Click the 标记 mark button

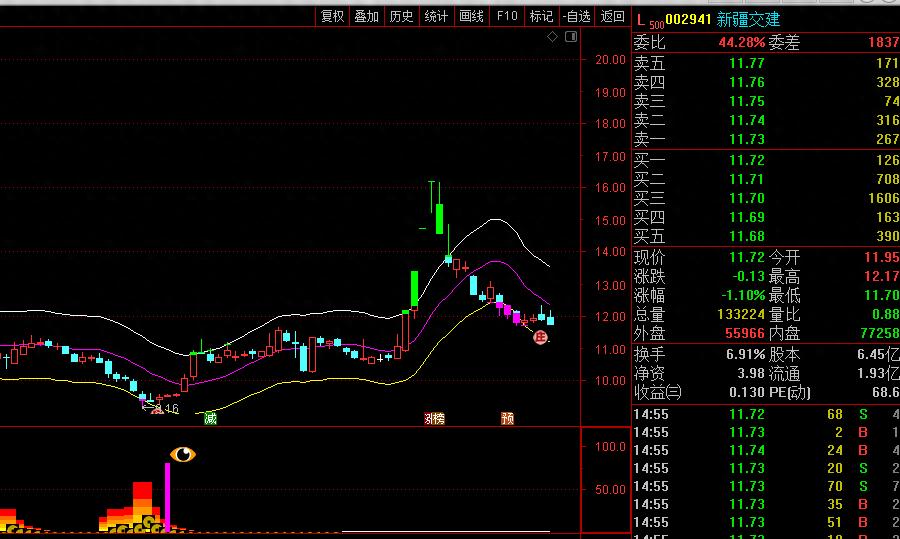pos(541,16)
